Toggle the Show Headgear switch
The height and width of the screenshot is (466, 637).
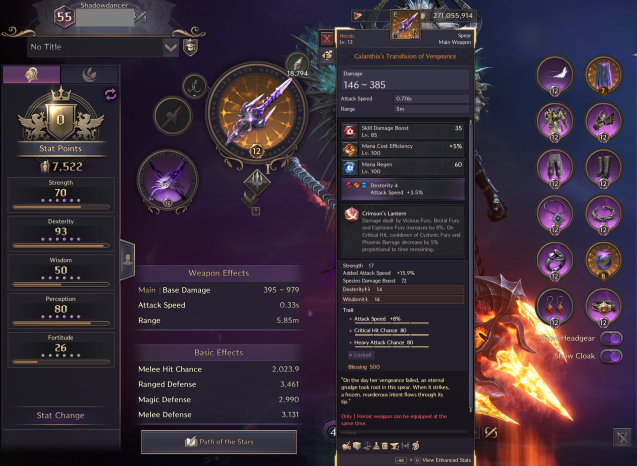pos(611,338)
